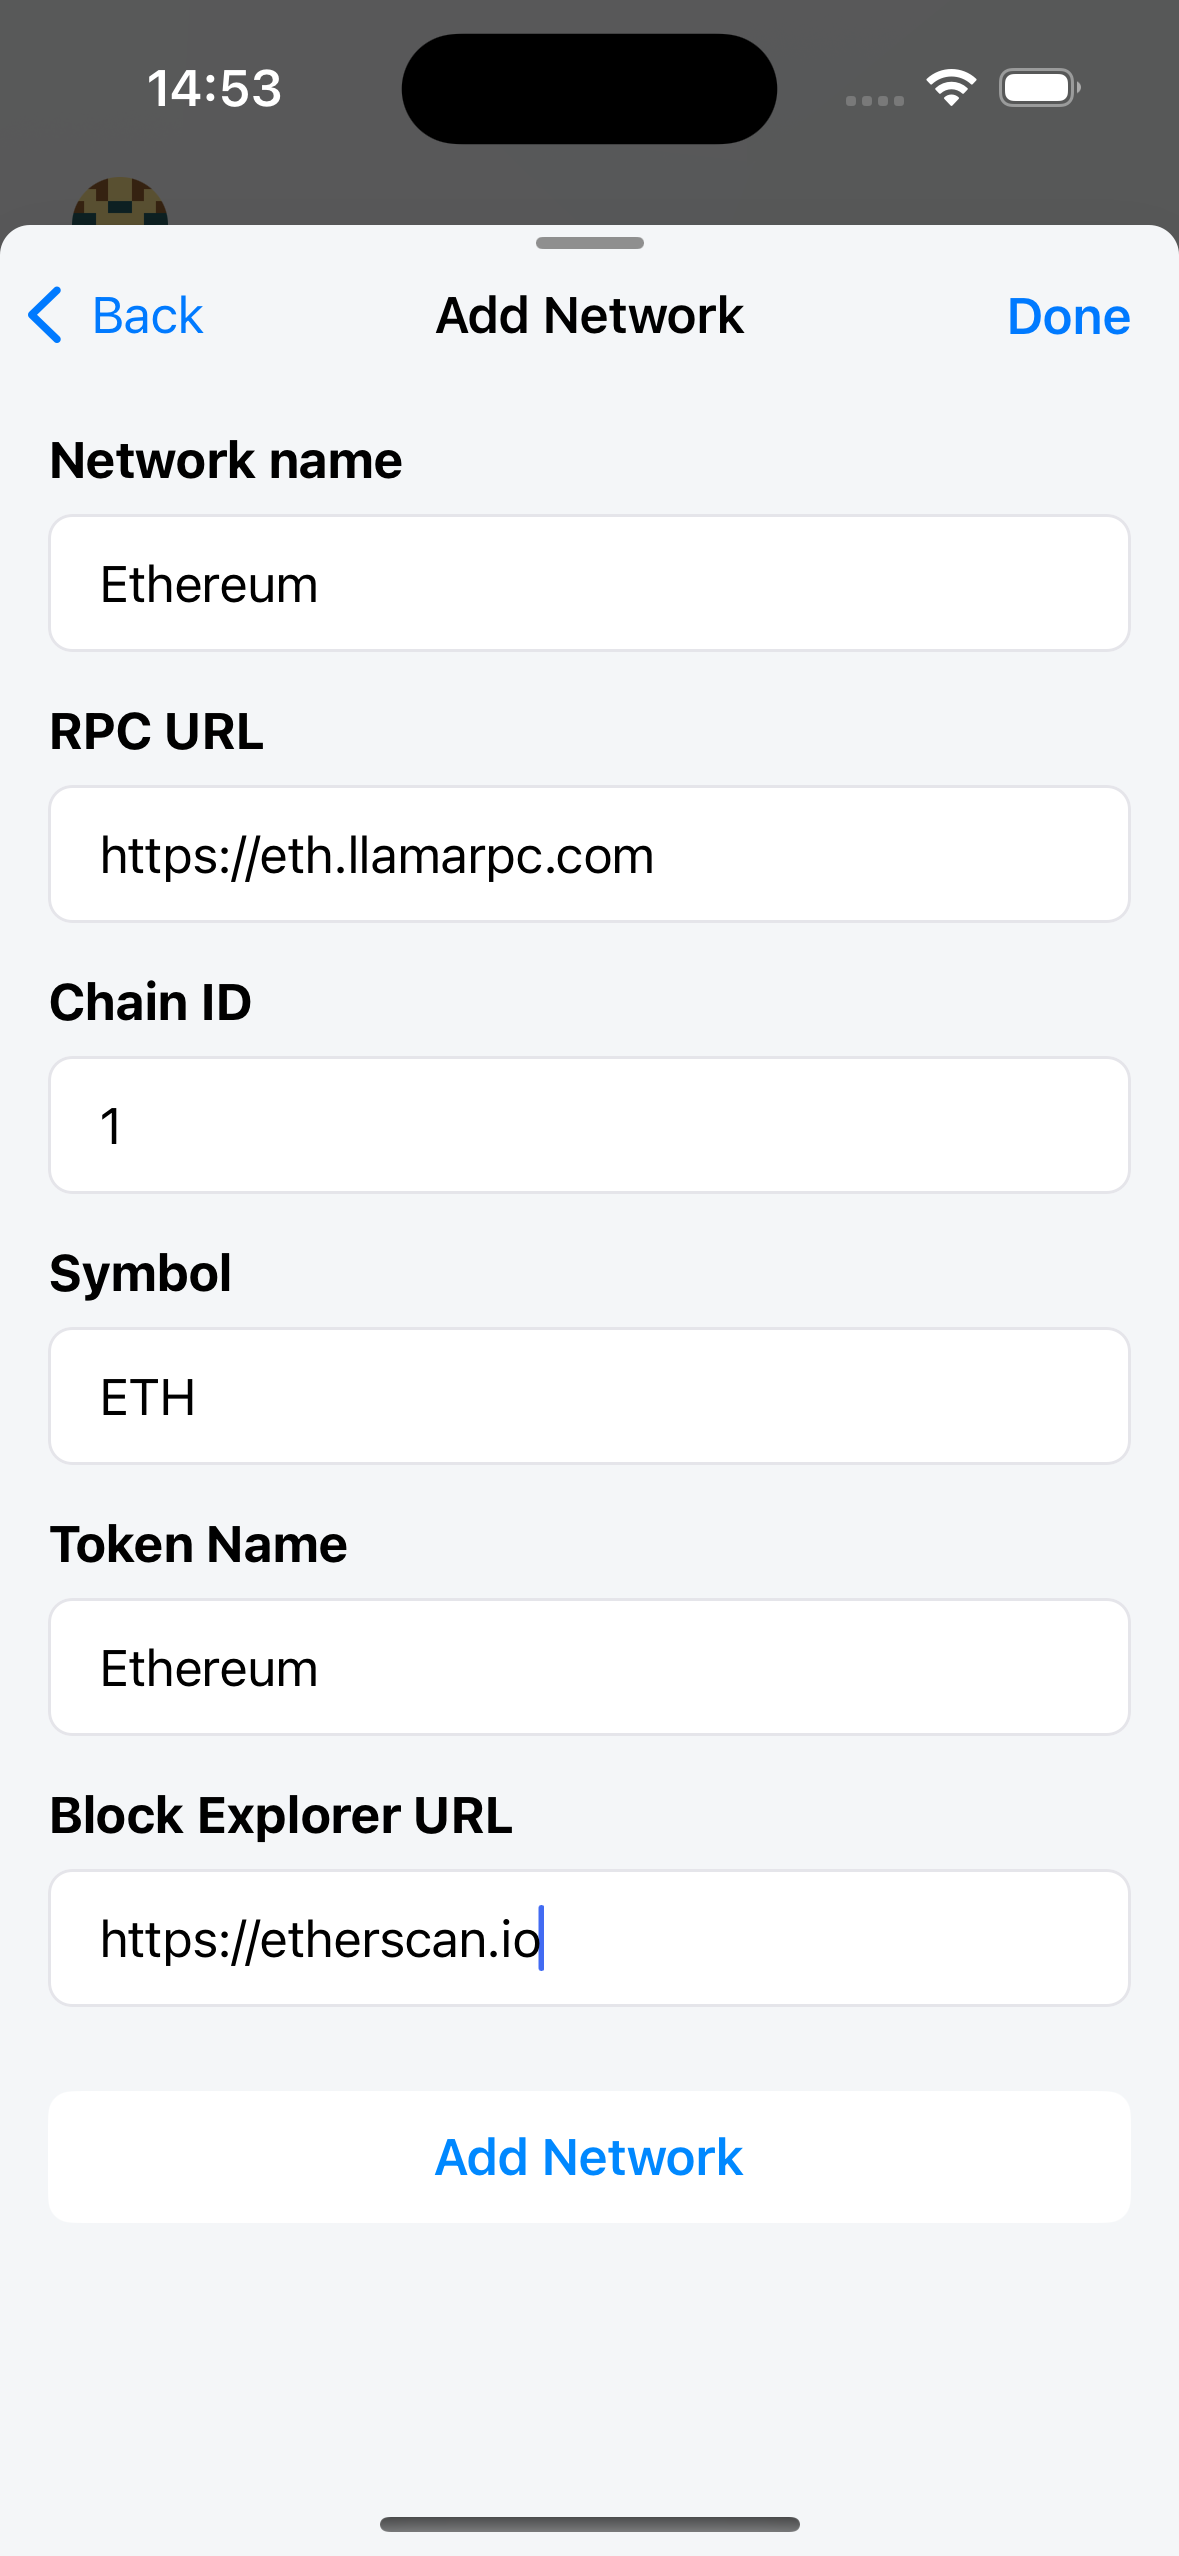1179x2556 pixels.
Task: Click the Block Explorer URL label
Action: click(x=281, y=1815)
